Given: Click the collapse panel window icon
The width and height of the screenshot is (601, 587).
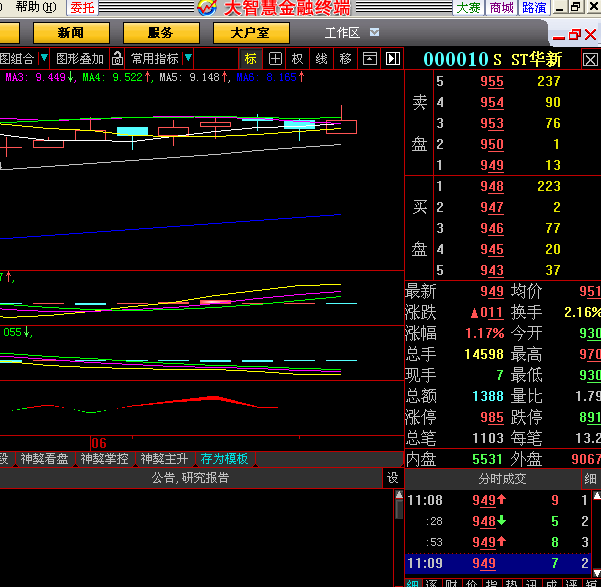Looking at the screenshot, I should point(369,59).
